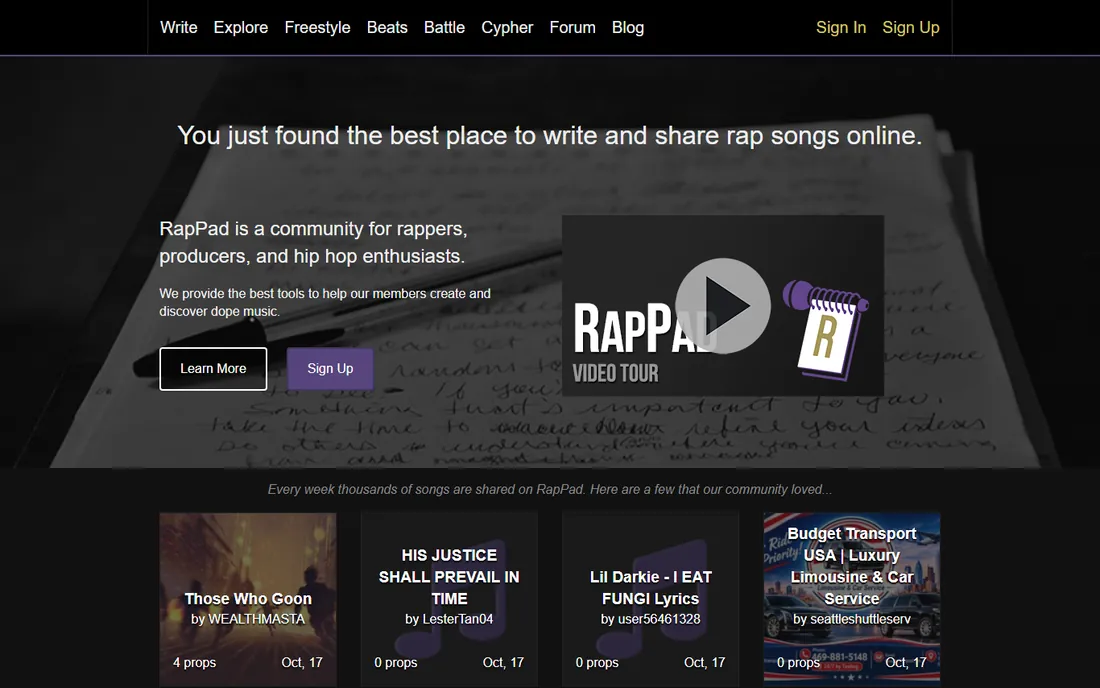
Task: Click author name seattleshuttleserv
Action: coord(860,619)
